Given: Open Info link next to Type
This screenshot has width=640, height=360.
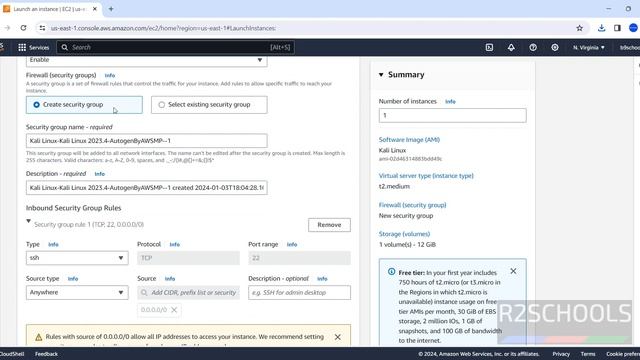Looking at the screenshot, I should [x=53, y=244].
